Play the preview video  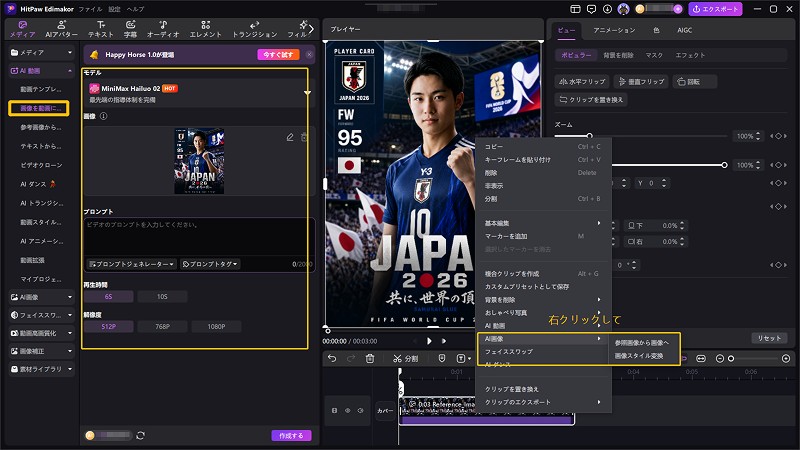point(429,341)
